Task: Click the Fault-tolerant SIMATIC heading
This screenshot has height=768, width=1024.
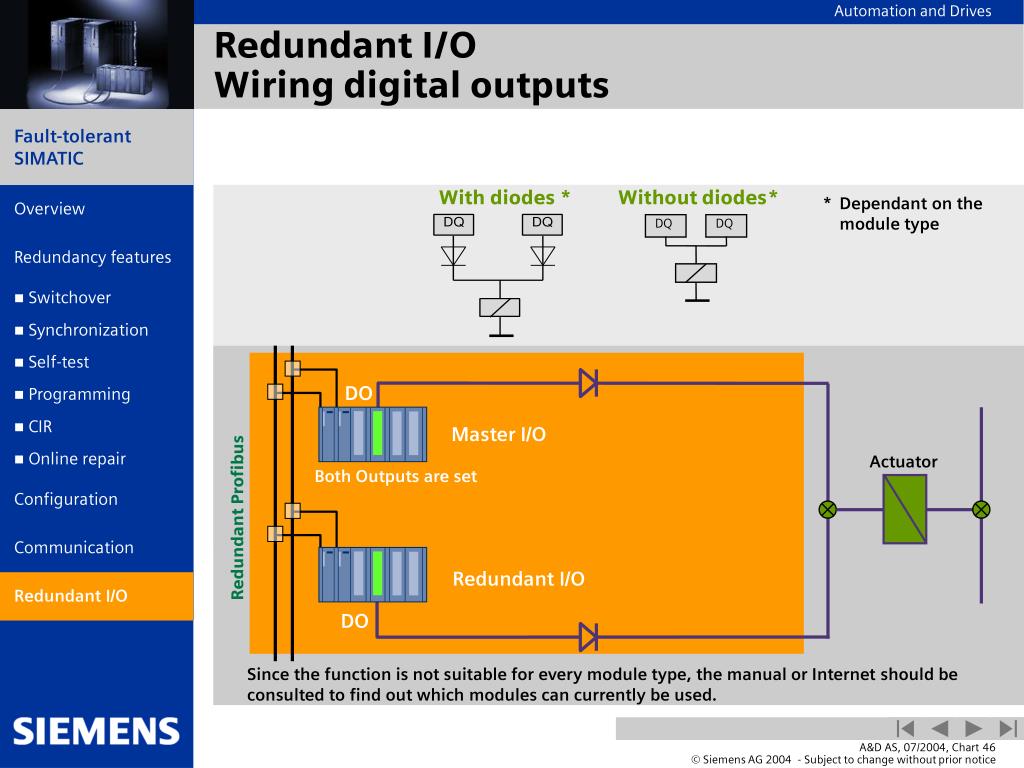Action: [72, 147]
